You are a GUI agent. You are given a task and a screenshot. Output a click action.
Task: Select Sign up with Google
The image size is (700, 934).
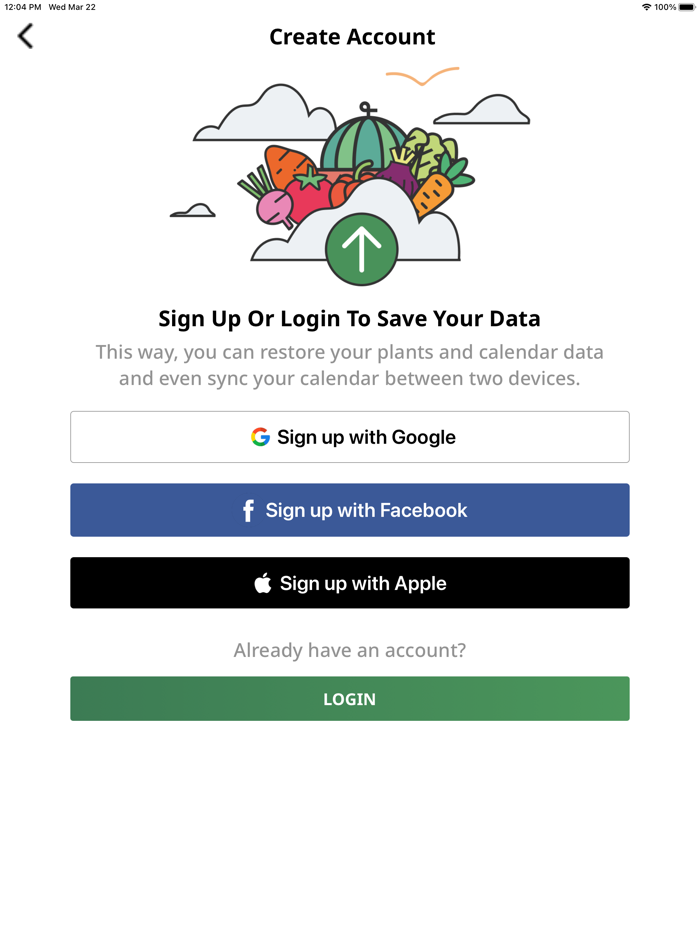(x=350, y=437)
